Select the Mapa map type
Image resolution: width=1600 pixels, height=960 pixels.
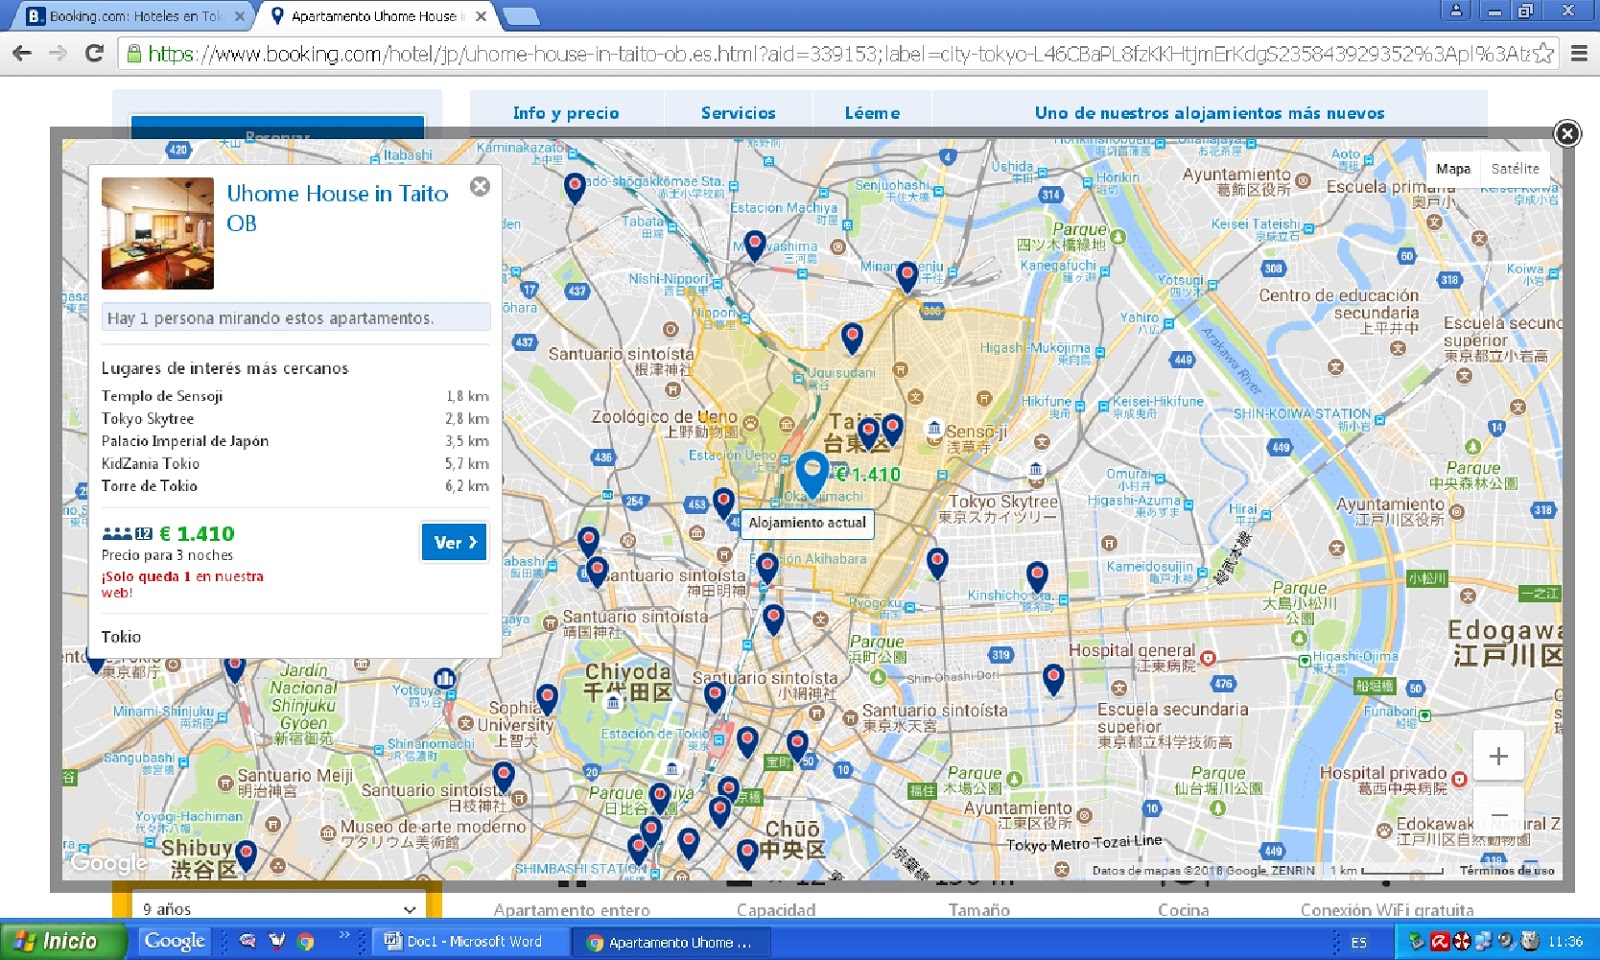1453,169
